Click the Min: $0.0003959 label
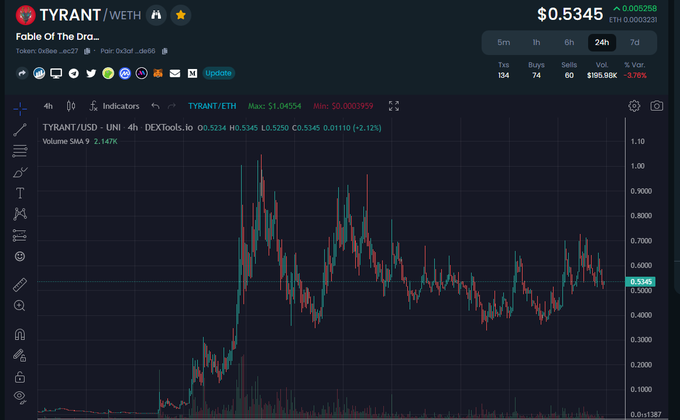Screen dimensions: 680x420 (x=343, y=106)
